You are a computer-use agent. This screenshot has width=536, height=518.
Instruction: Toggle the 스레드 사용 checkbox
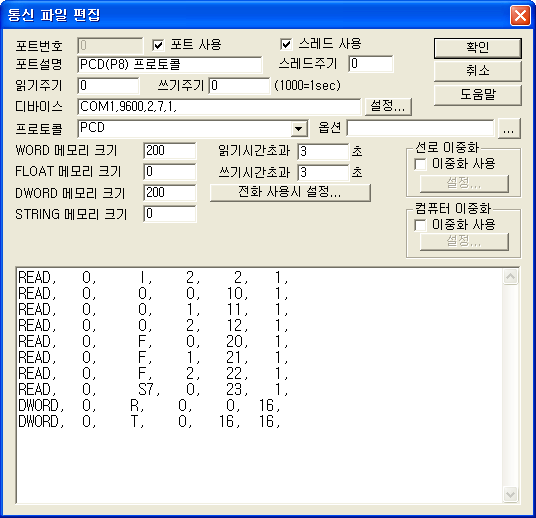pyautogui.click(x=286, y=44)
